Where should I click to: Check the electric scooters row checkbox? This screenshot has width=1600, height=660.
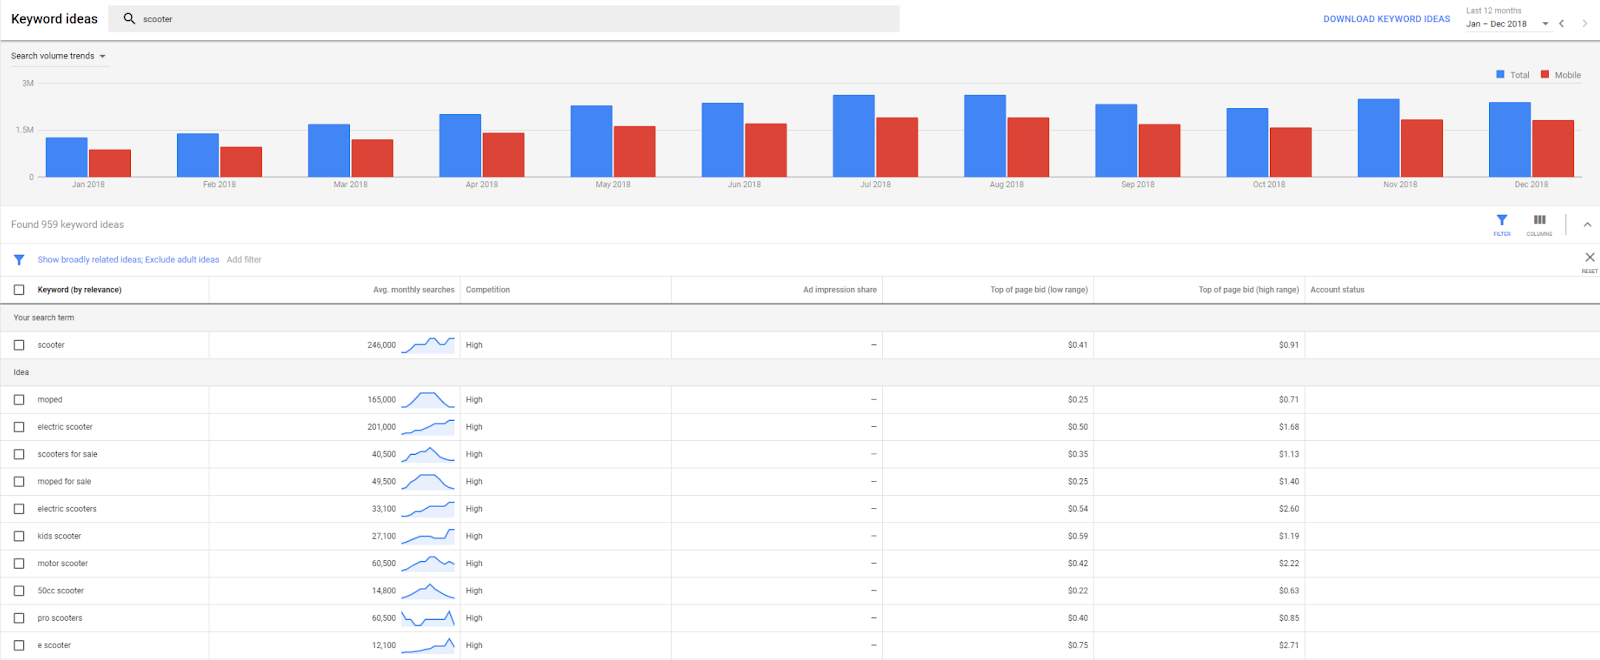pyautogui.click(x=19, y=509)
